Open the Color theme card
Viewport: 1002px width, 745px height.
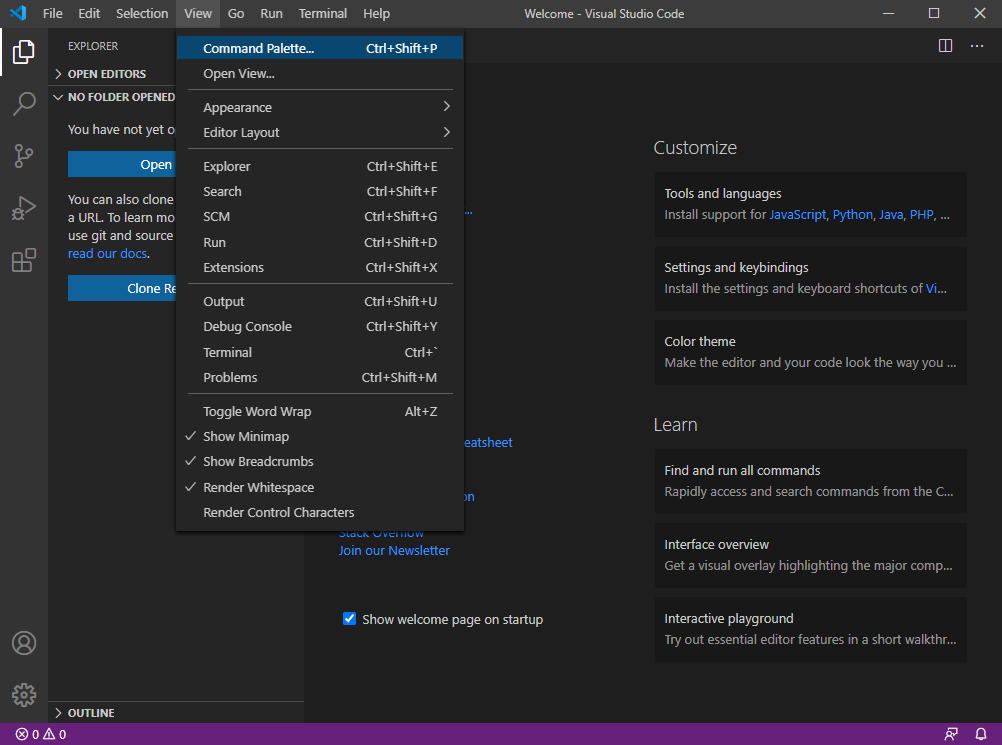point(810,352)
